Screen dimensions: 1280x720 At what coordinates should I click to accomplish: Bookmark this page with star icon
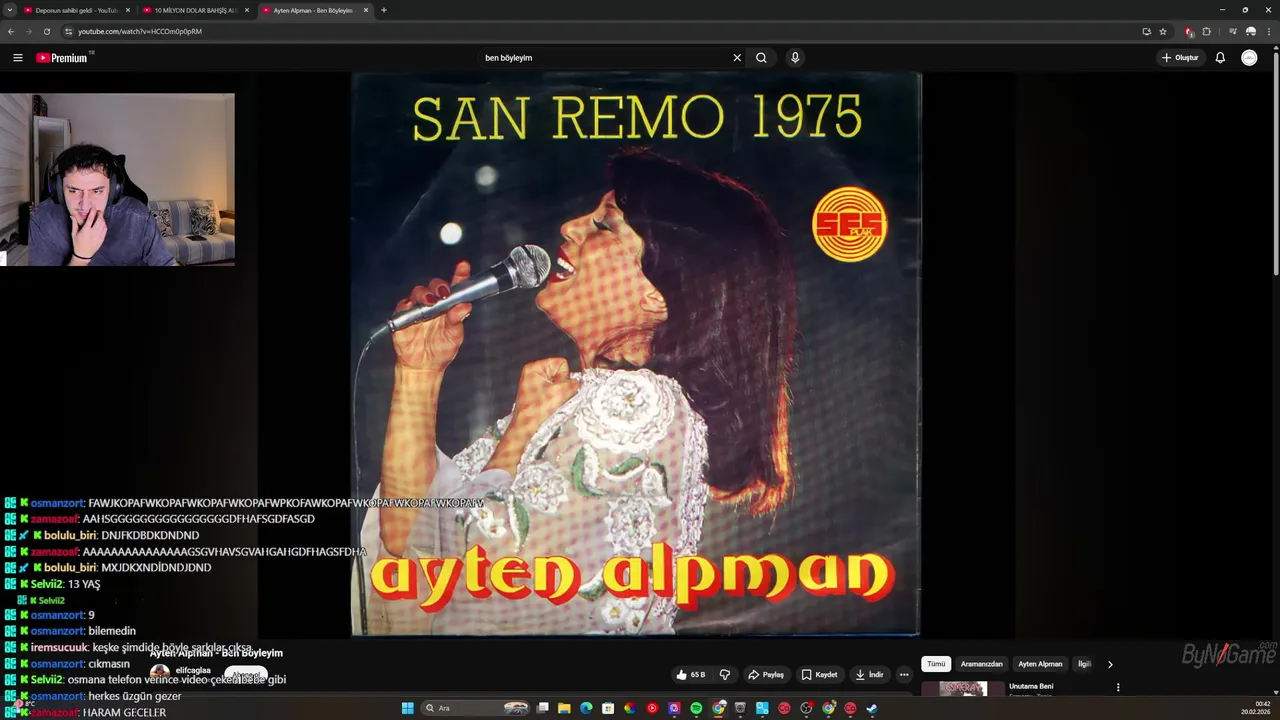tap(1163, 31)
